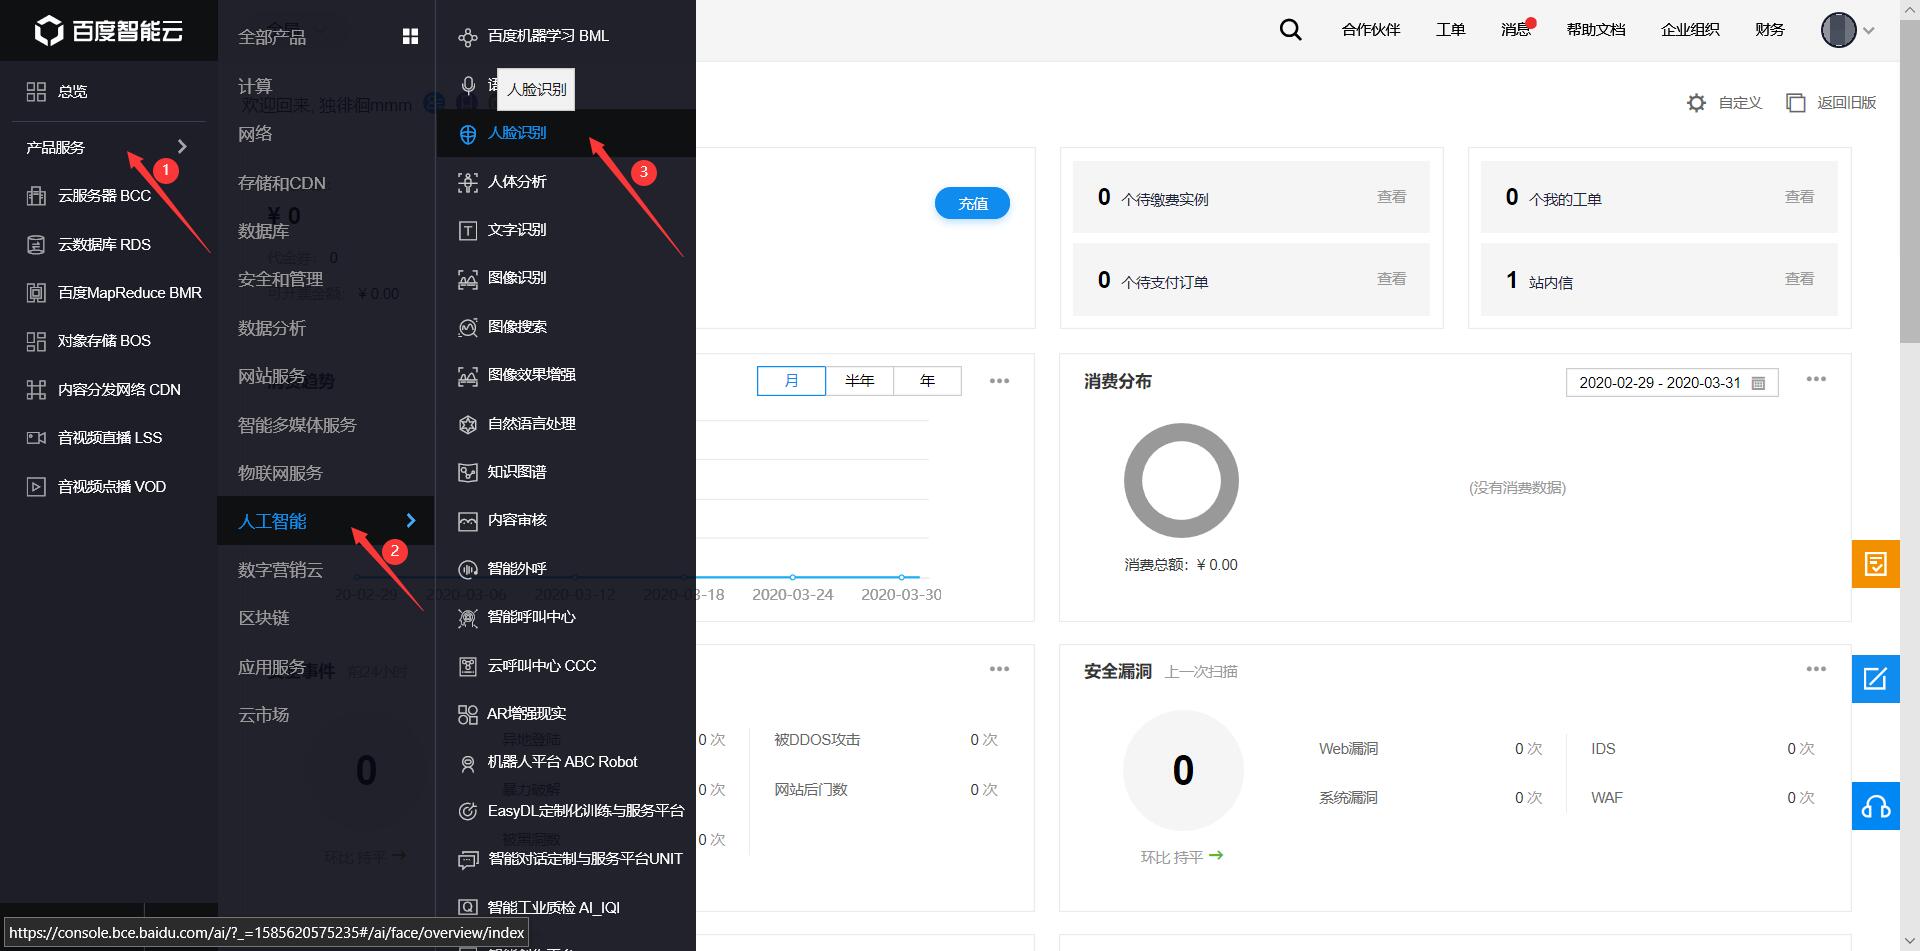
Task: Click the 音视频点播 VOD icon
Action: (x=36, y=487)
